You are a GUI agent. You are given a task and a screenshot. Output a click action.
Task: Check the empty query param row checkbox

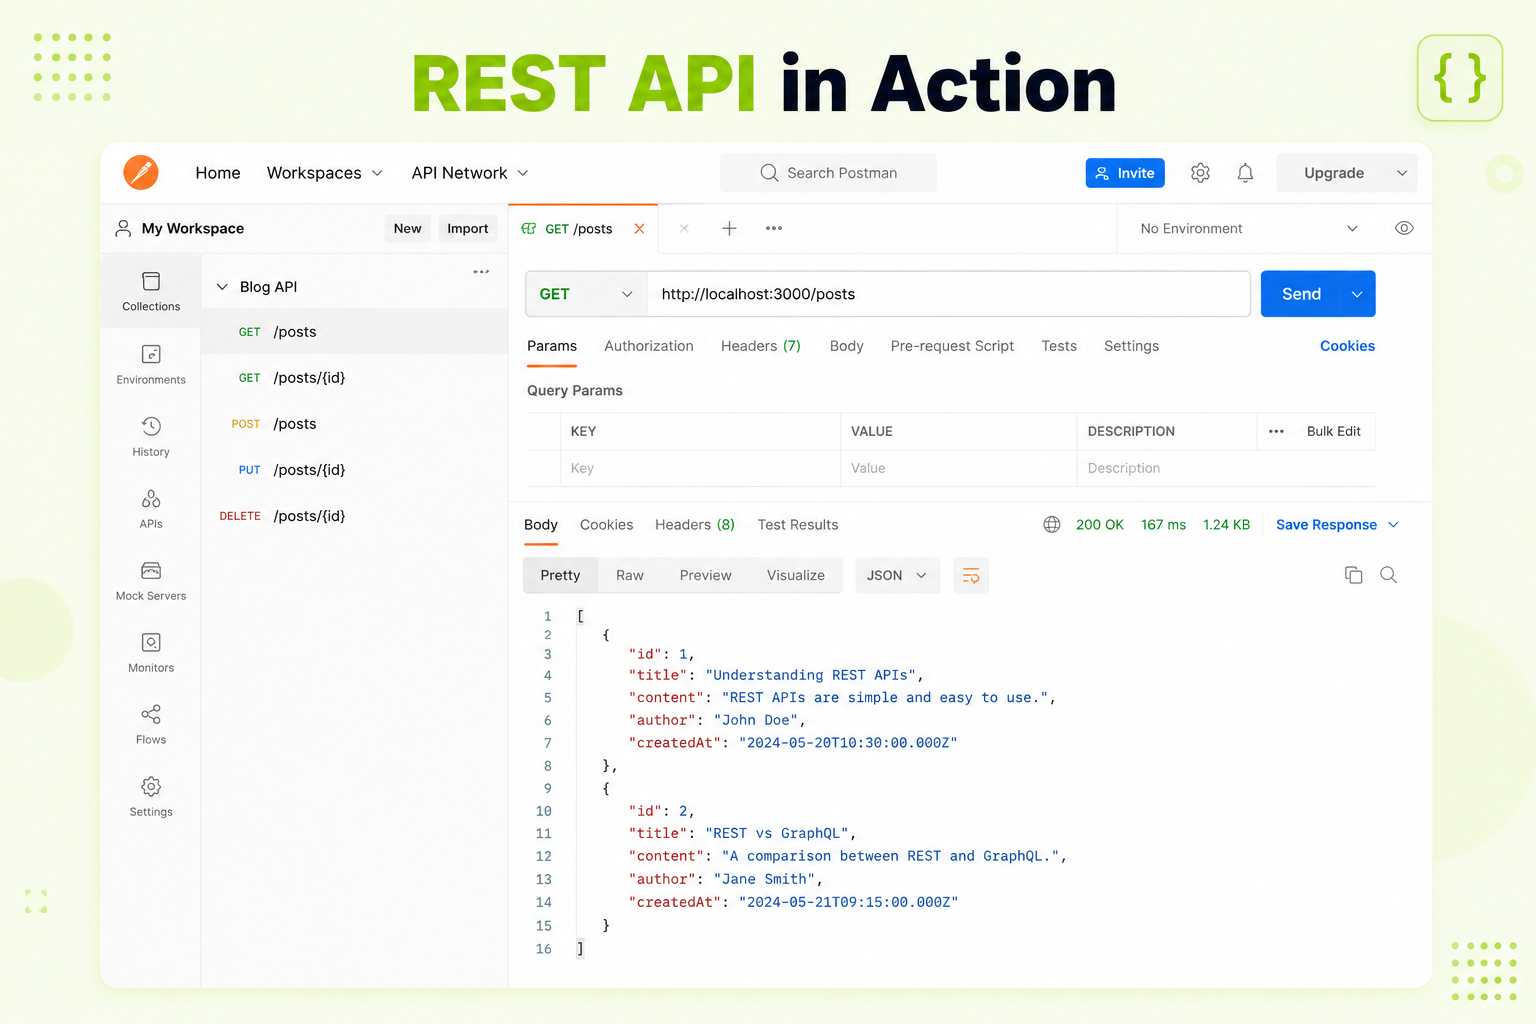click(544, 468)
